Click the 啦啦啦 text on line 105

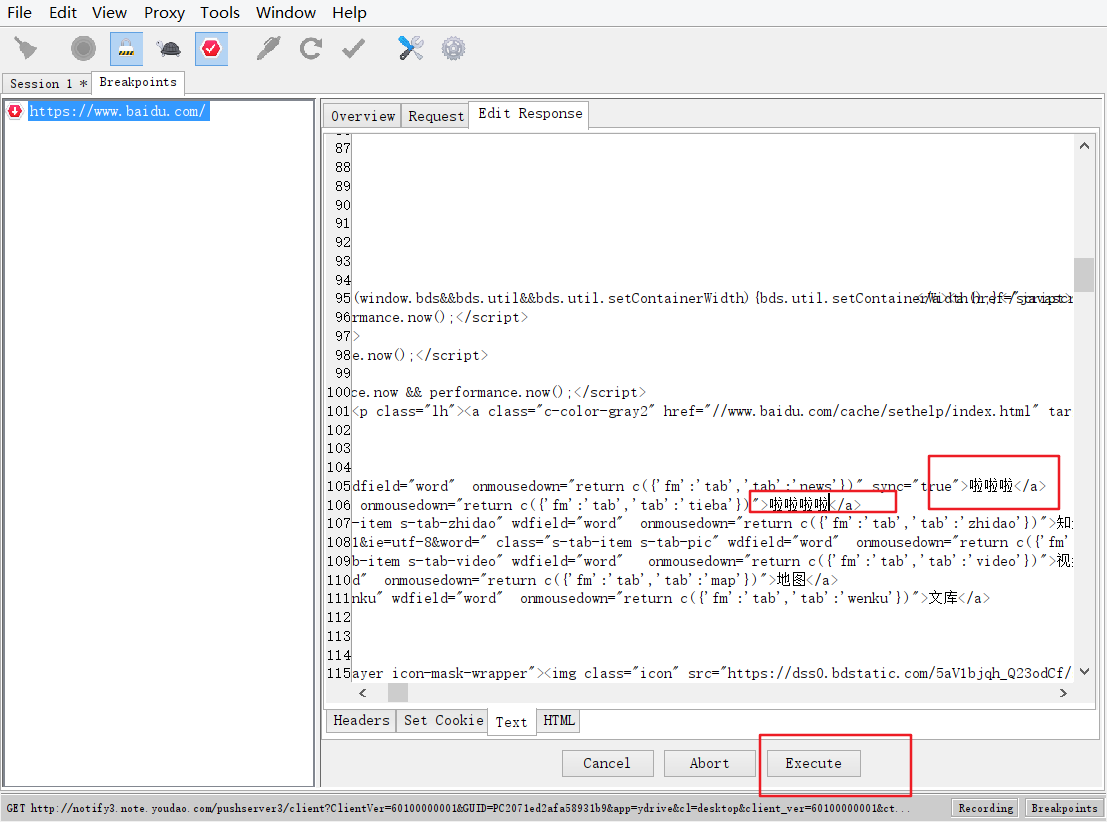(x=991, y=486)
